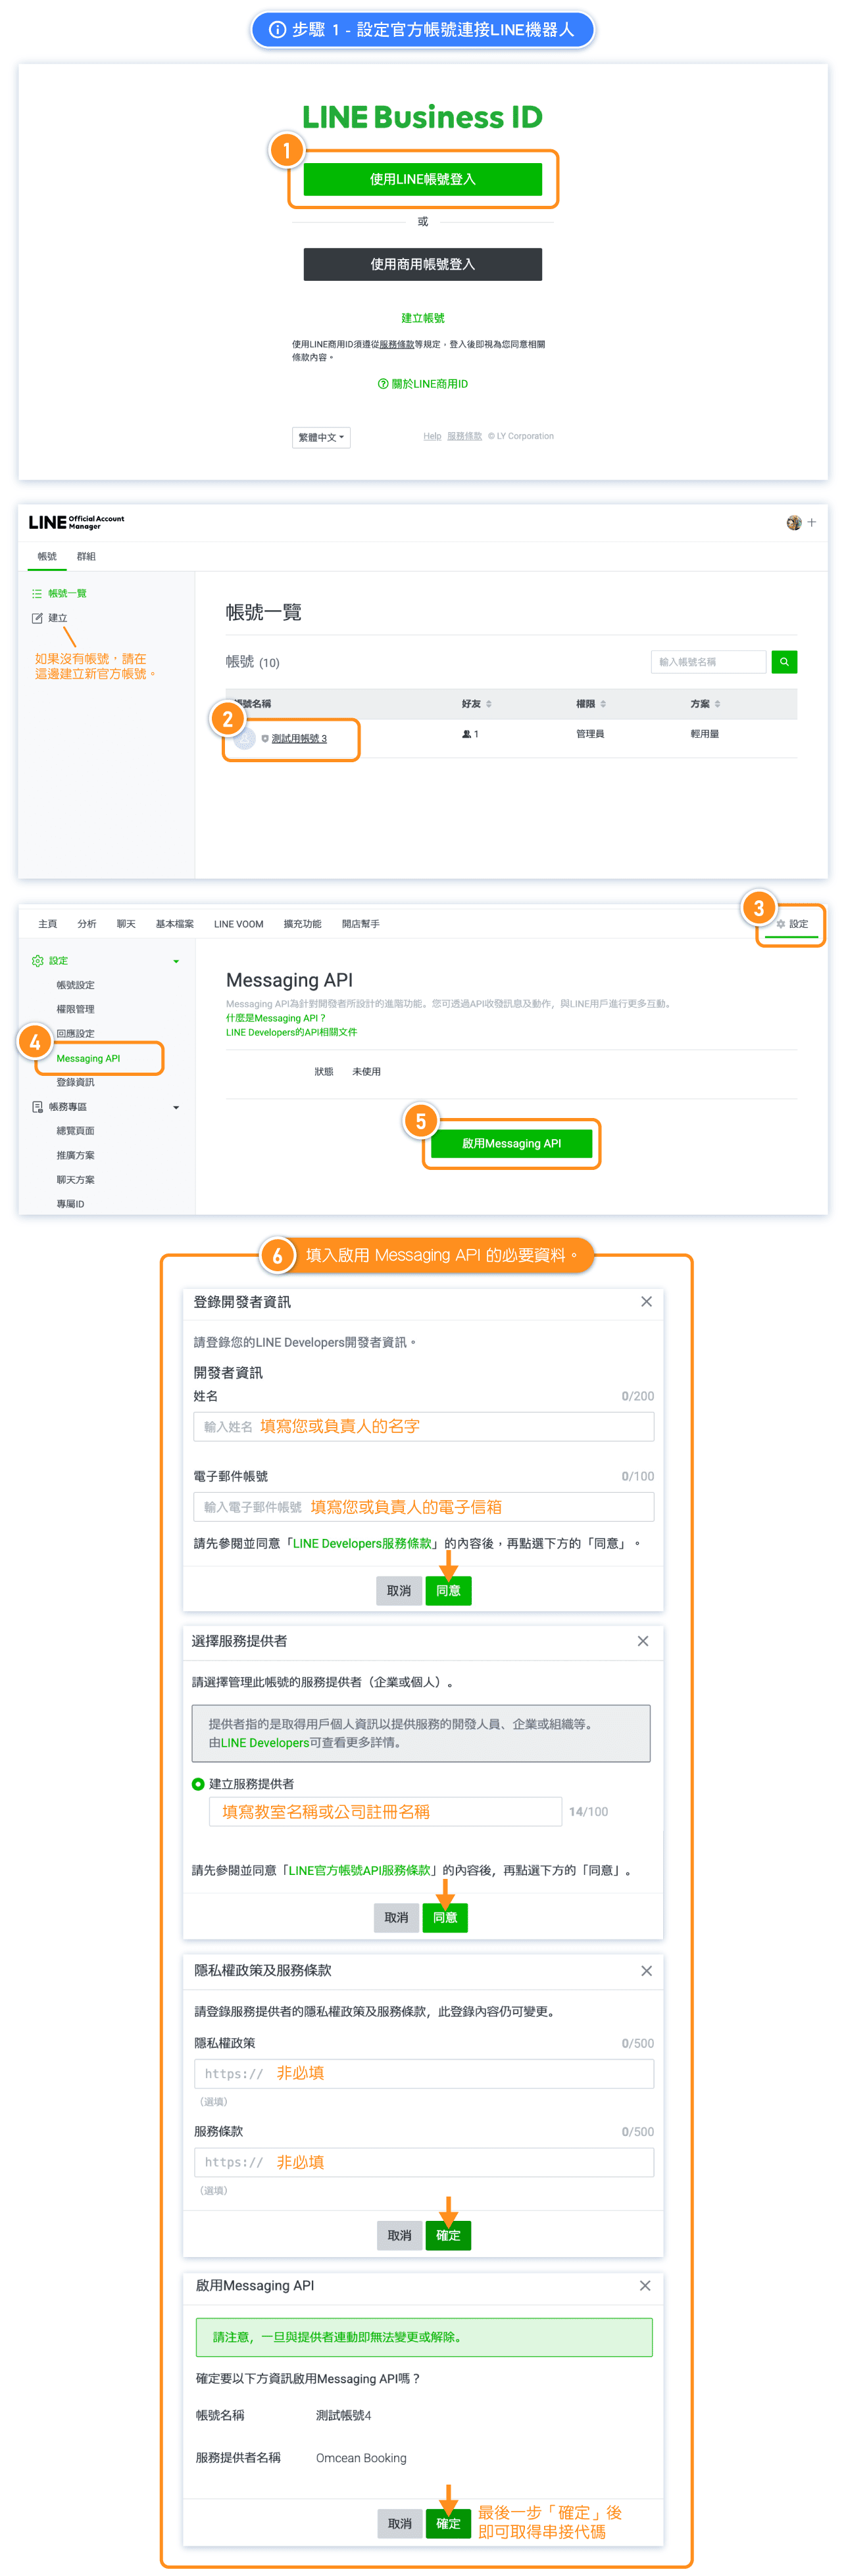Close the 隱私權政策及服務條款 dialog
The height and width of the screenshot is (2576, 846).
click(x=646, y=1970)
